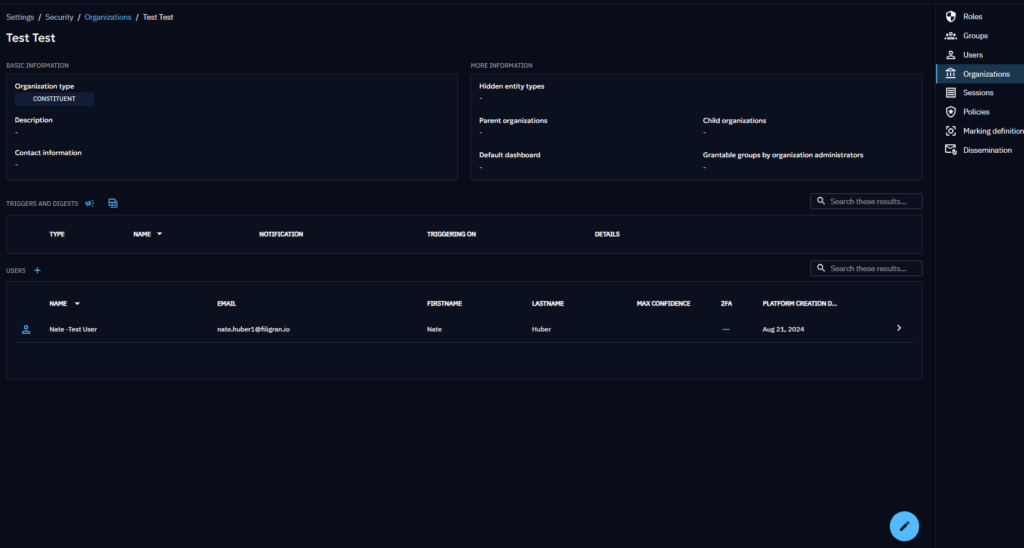Add a user with the plus icon

point(38,270)
